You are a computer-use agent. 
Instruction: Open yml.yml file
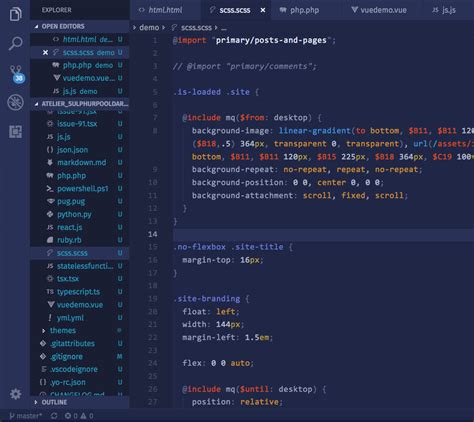(x=80, y=317)
